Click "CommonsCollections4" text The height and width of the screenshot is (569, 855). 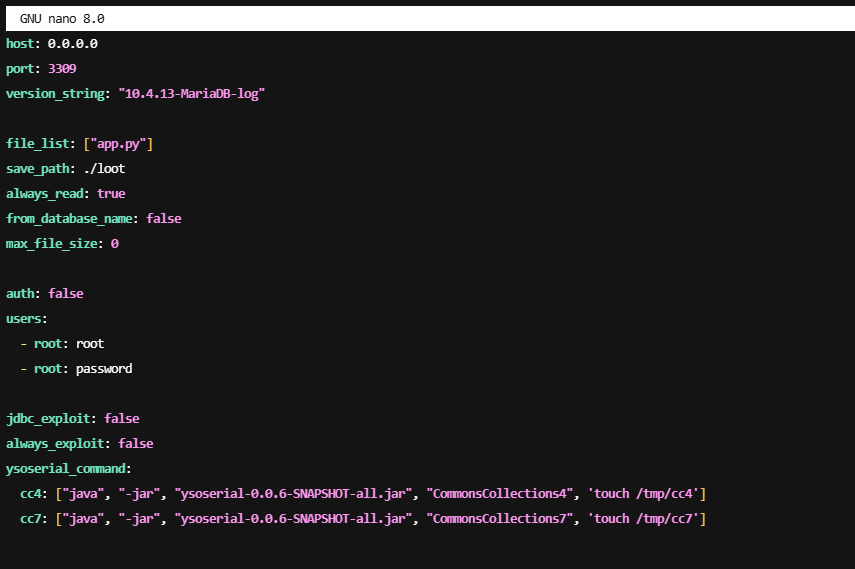pyautogui.click(x=500, y=494)
